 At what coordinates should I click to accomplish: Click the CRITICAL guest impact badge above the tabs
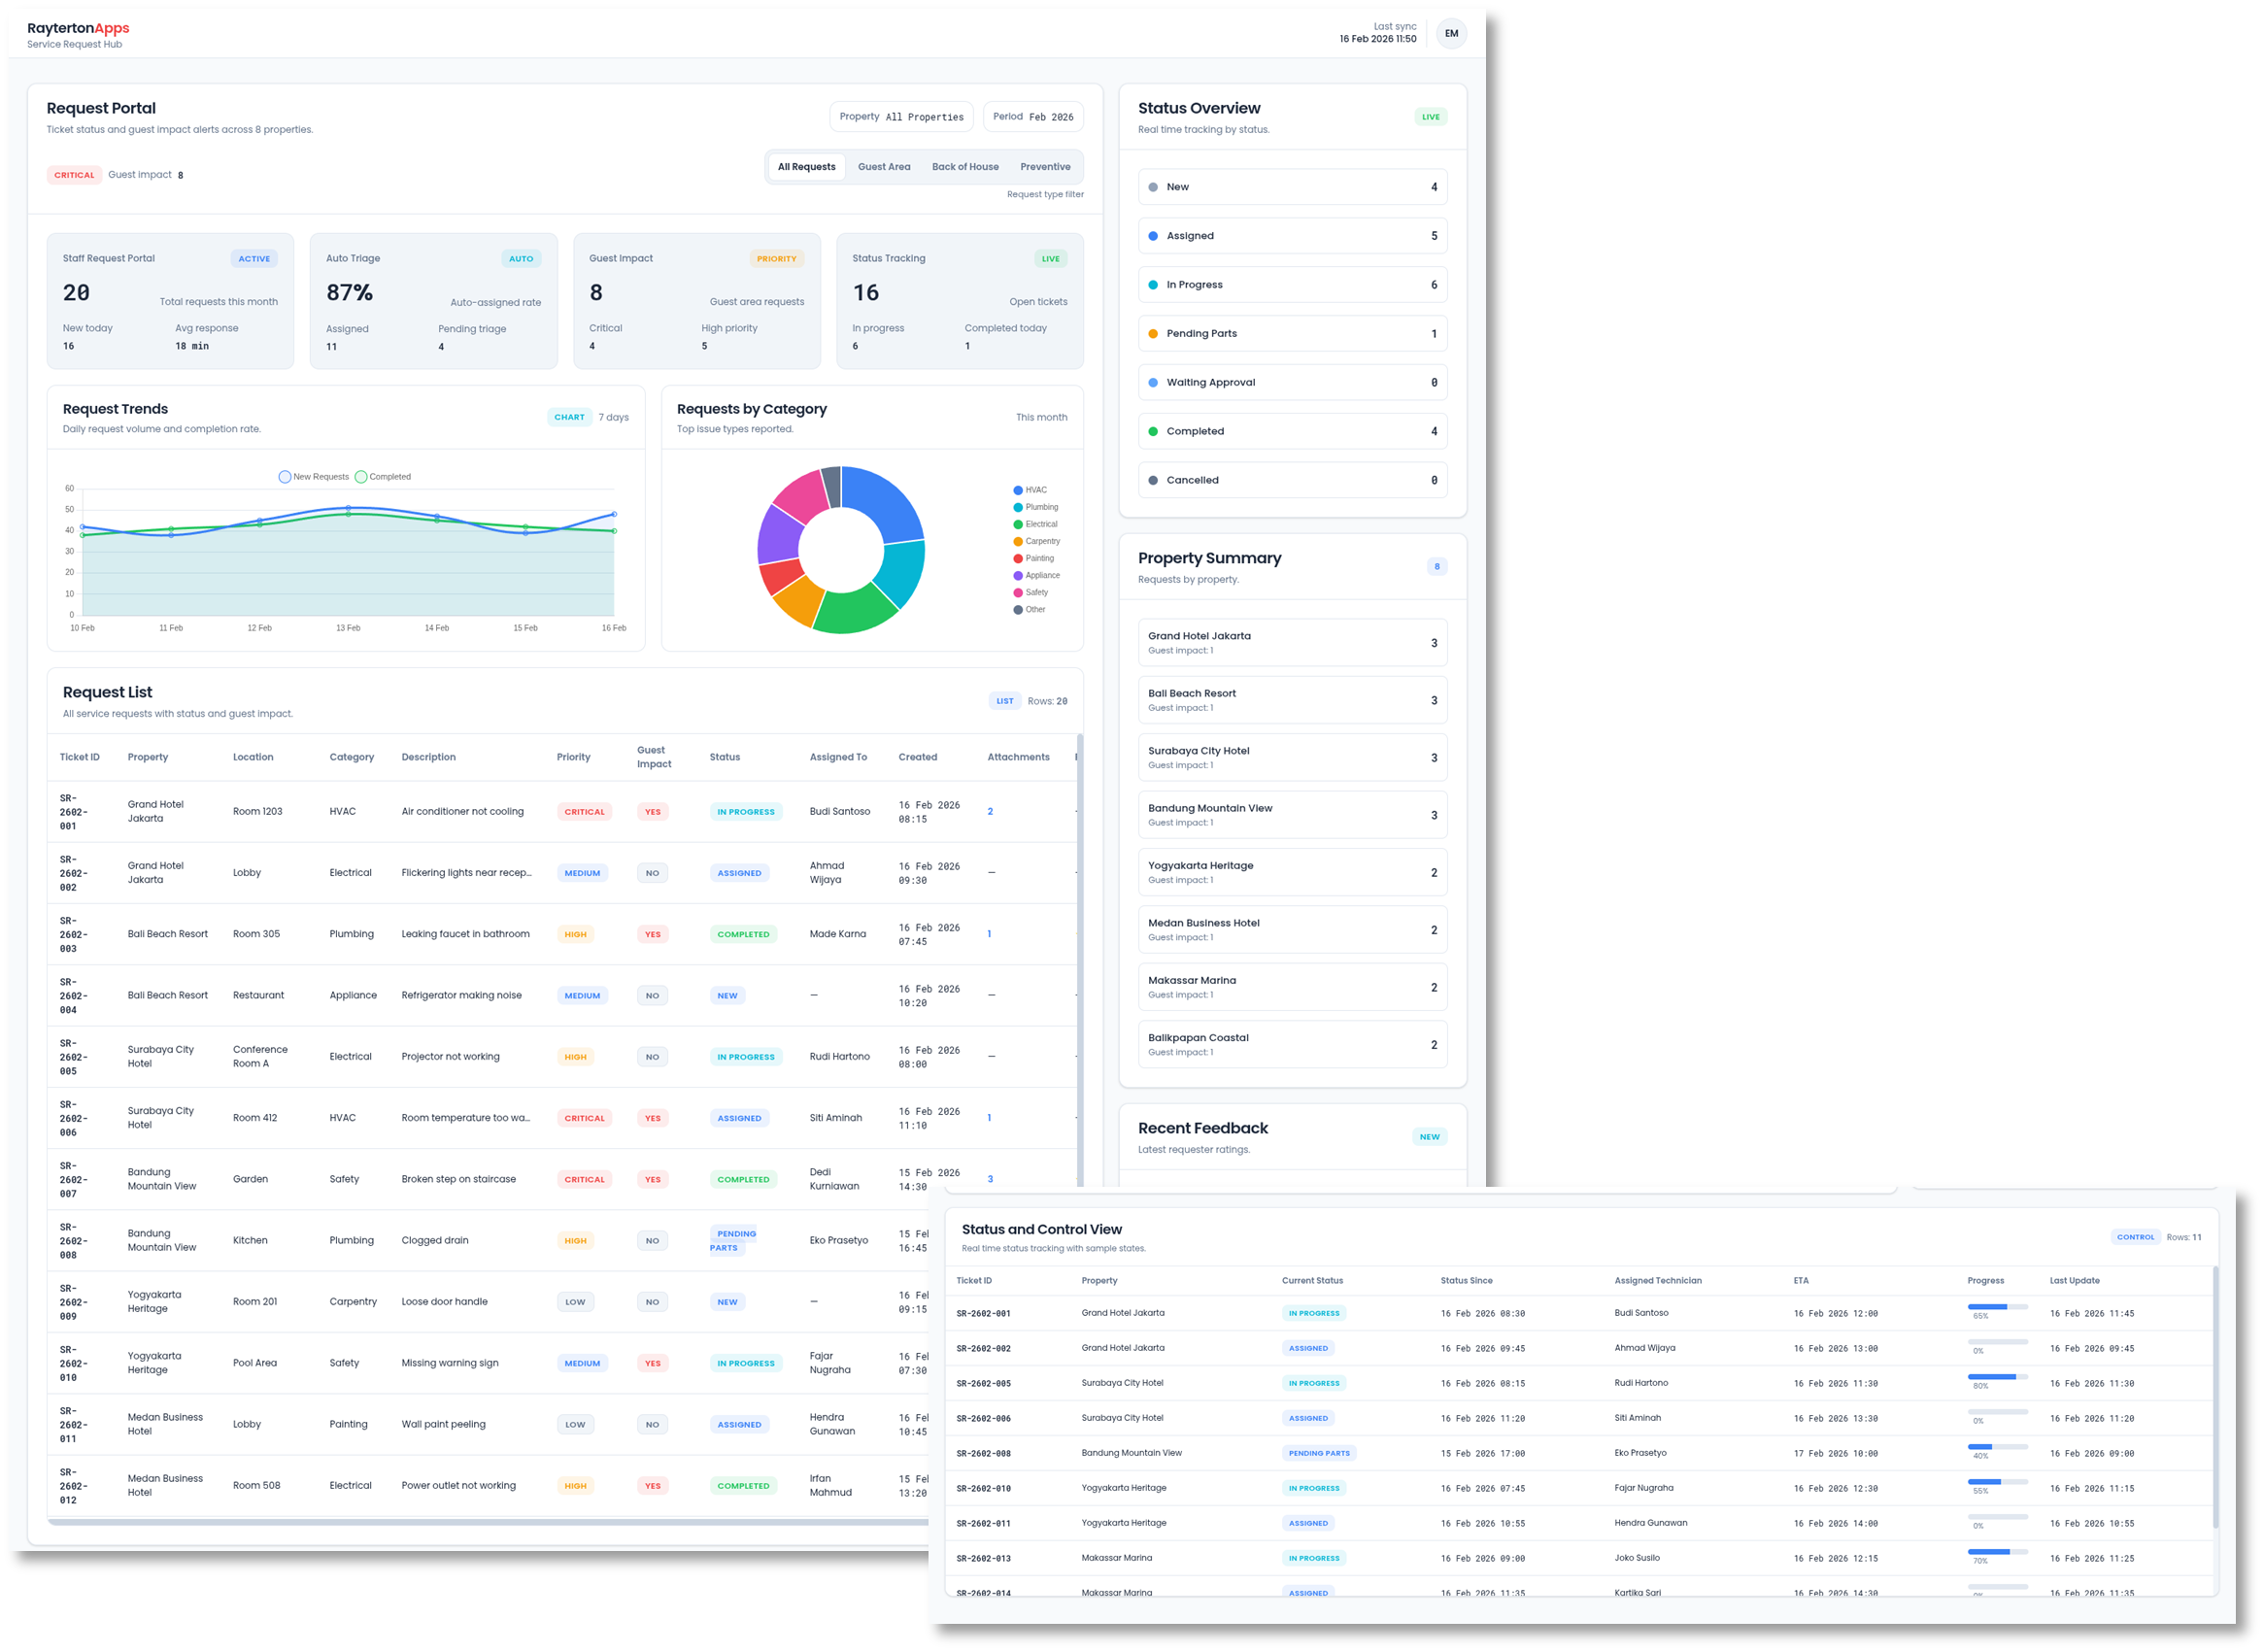click(74, 174)
